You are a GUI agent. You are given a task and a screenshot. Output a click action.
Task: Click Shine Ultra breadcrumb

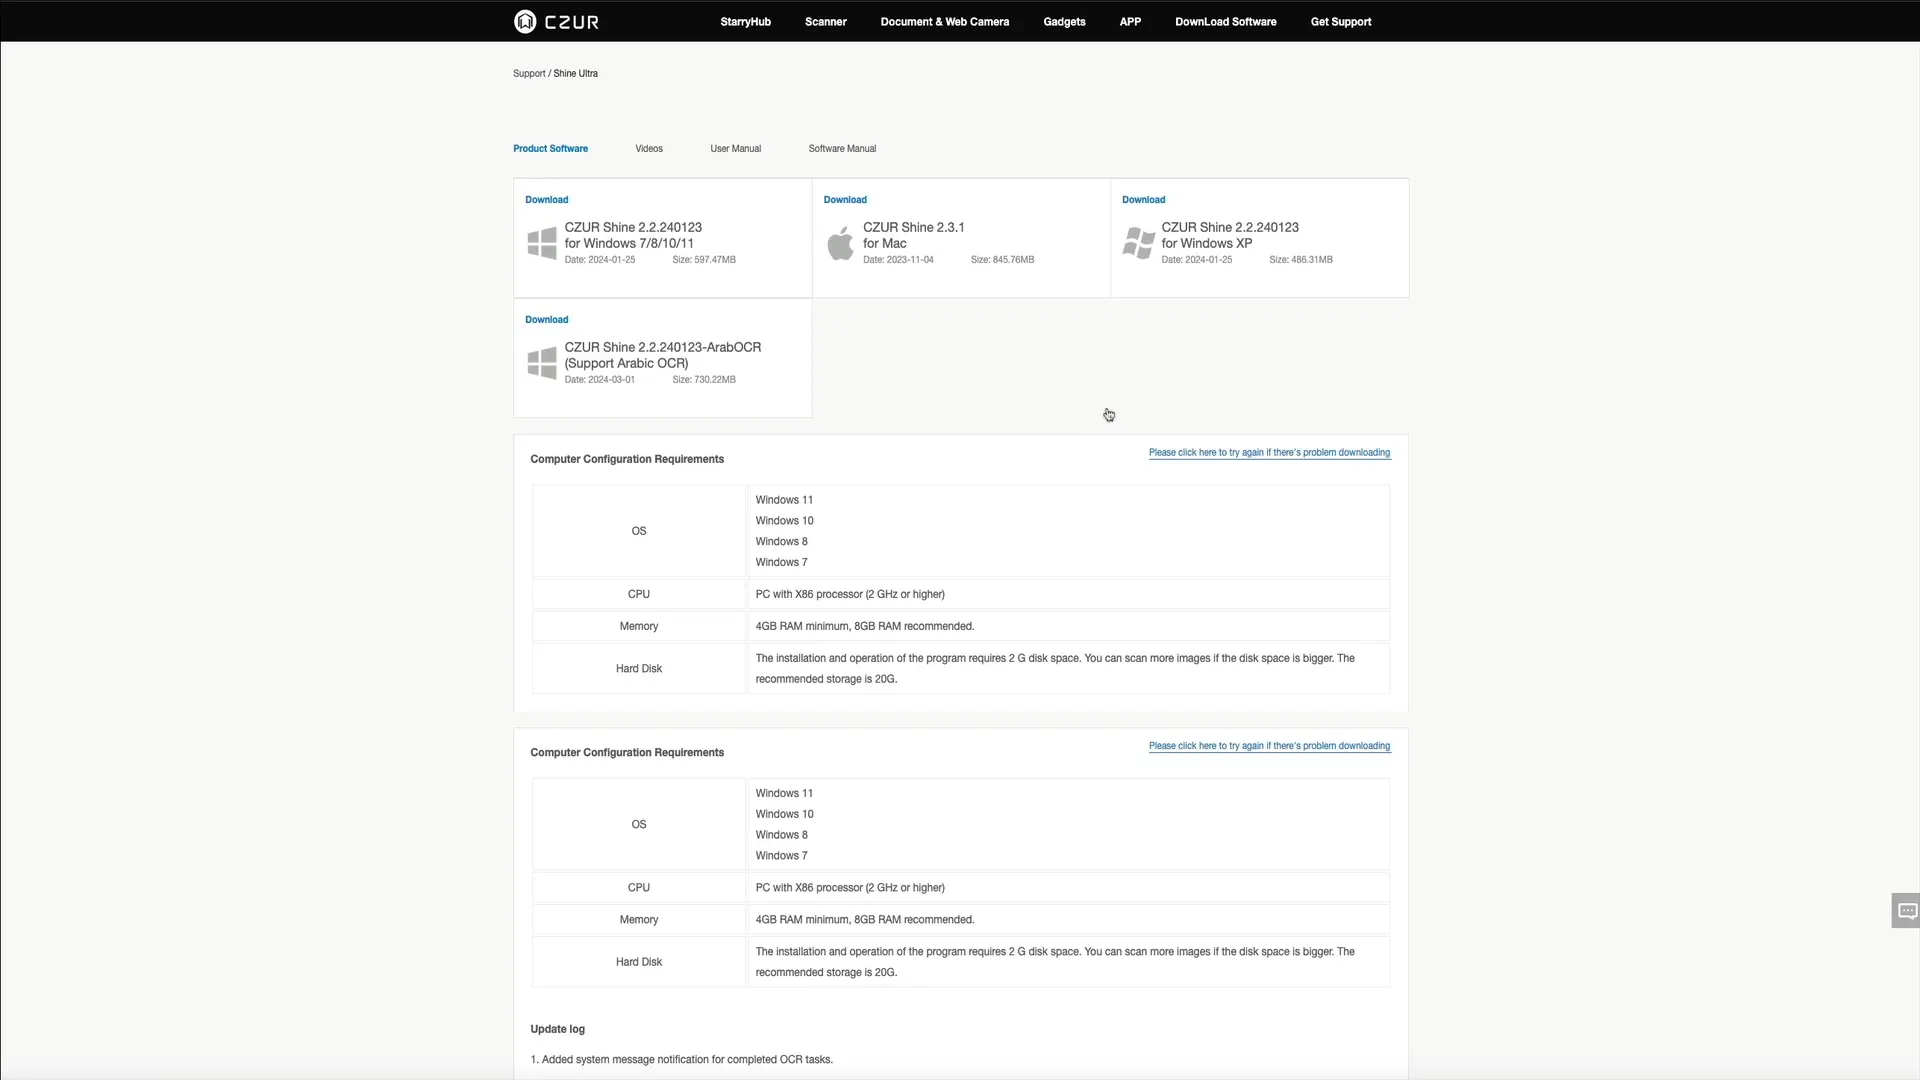(x=575, y=74)
